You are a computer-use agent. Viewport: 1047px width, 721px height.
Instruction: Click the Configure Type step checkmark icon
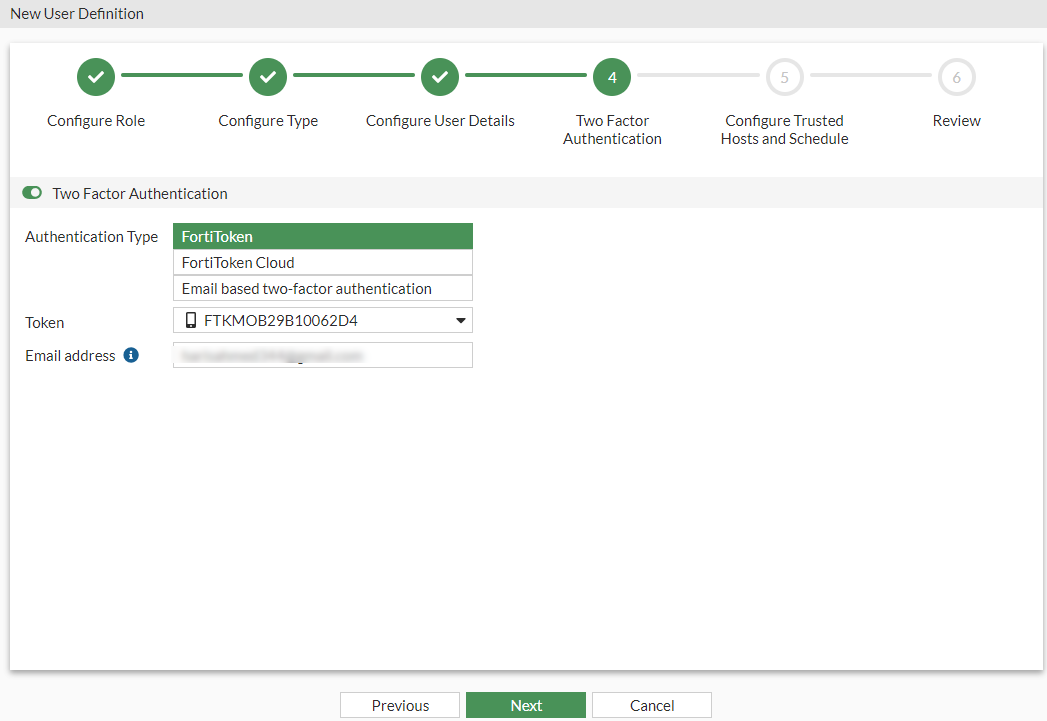click(x=267, y=77)
